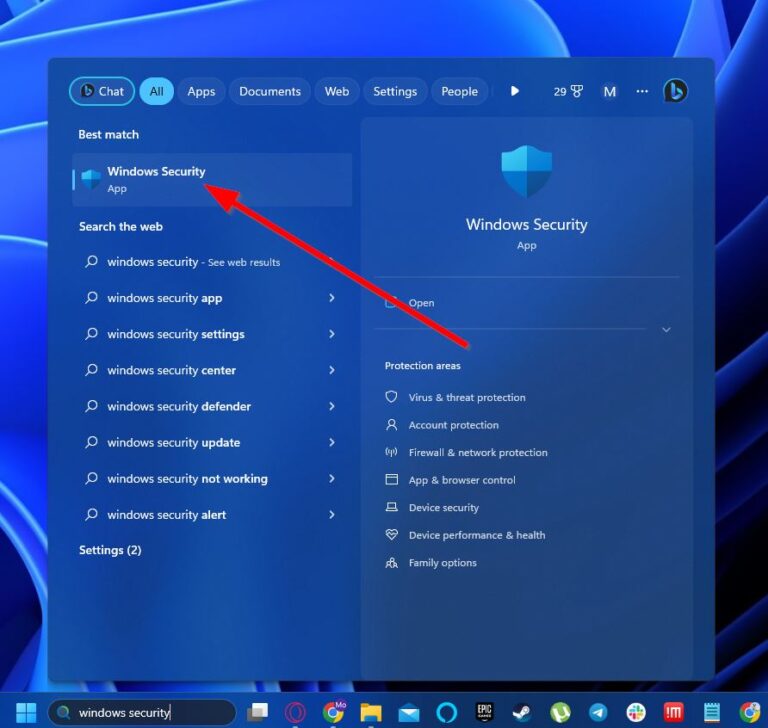The image size is (768, 728).
Task: Open the Mail app from the taskbar
Action: (409, 712)
